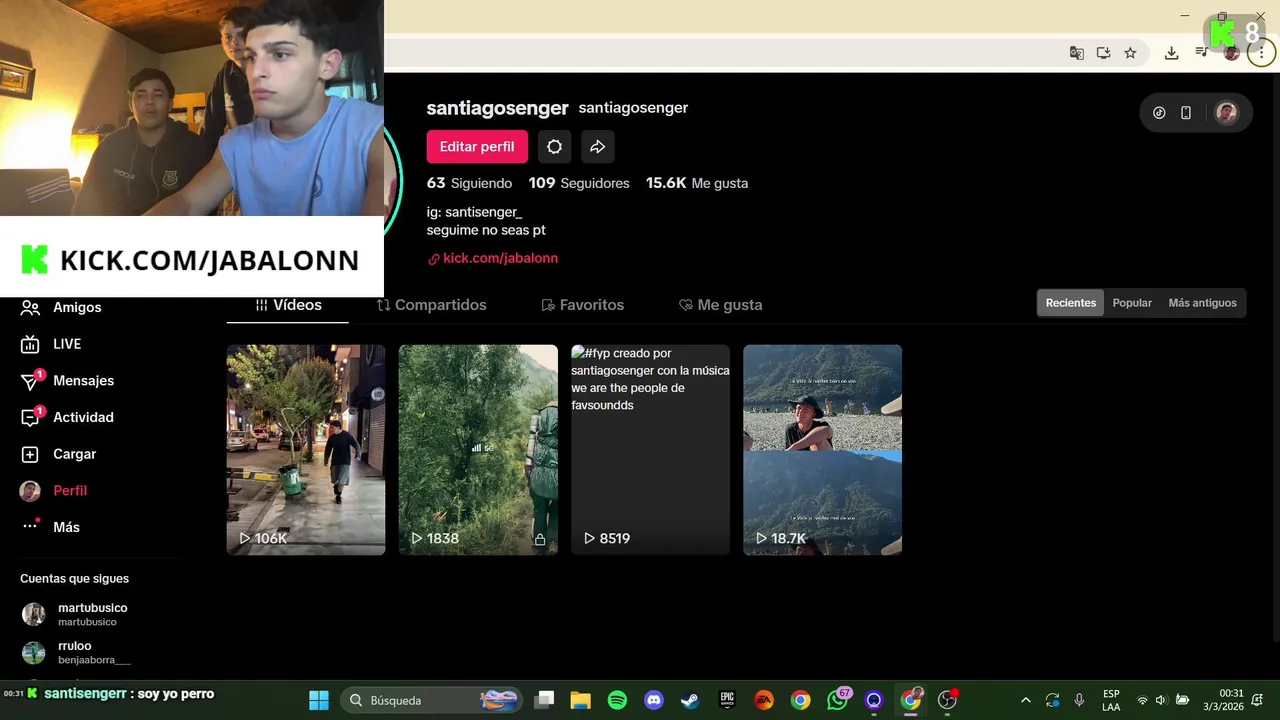Image resolution: width=1280 pixels, height=720 pixels.
Task: Go to LIVE in the sidebar
Action: 52,344
